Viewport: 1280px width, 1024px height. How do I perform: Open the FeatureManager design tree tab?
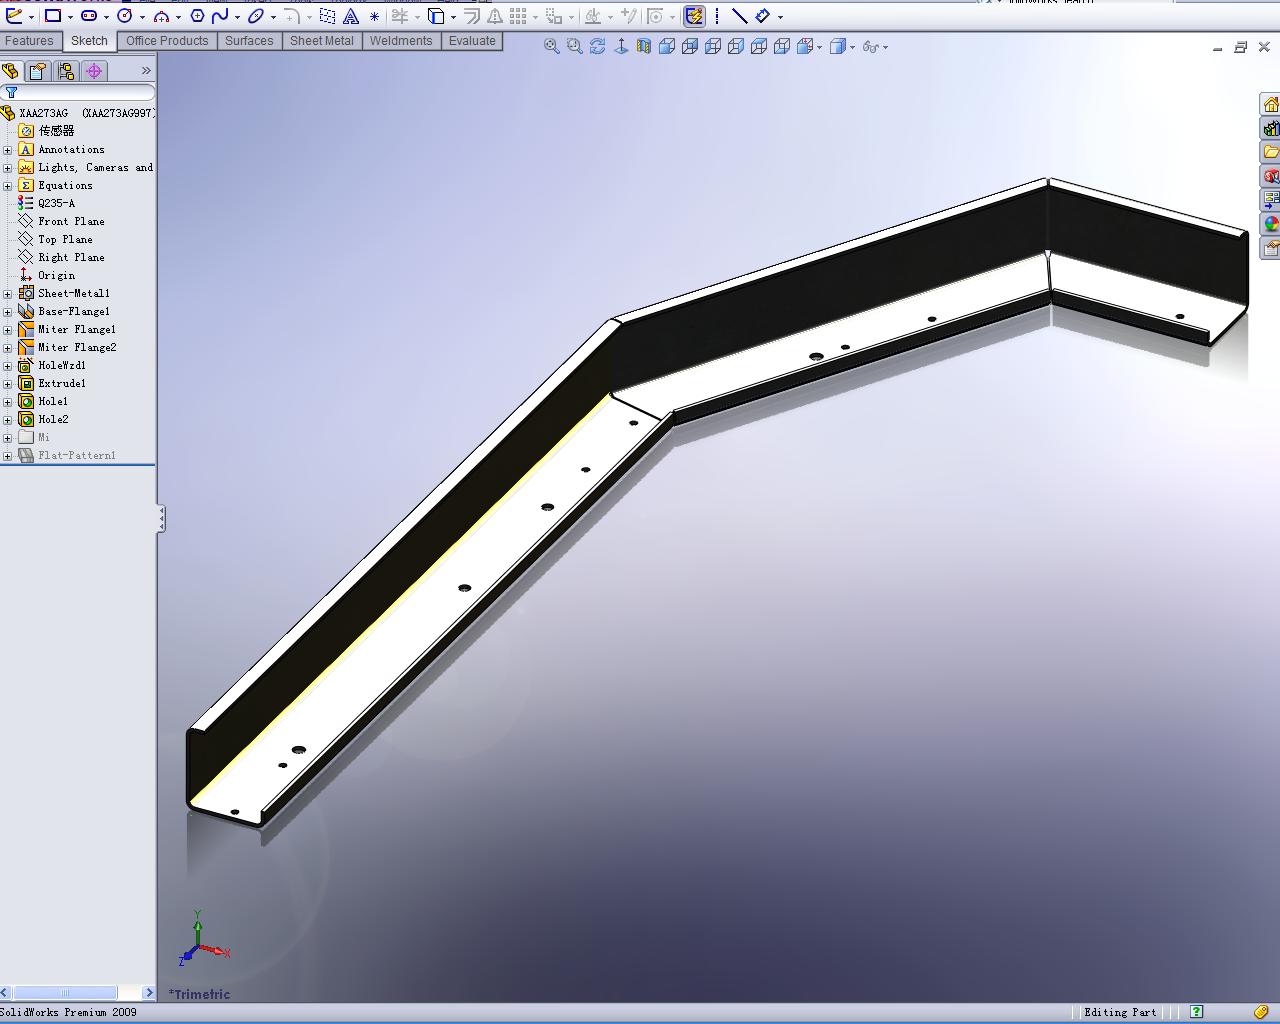[x=11, y=71]
